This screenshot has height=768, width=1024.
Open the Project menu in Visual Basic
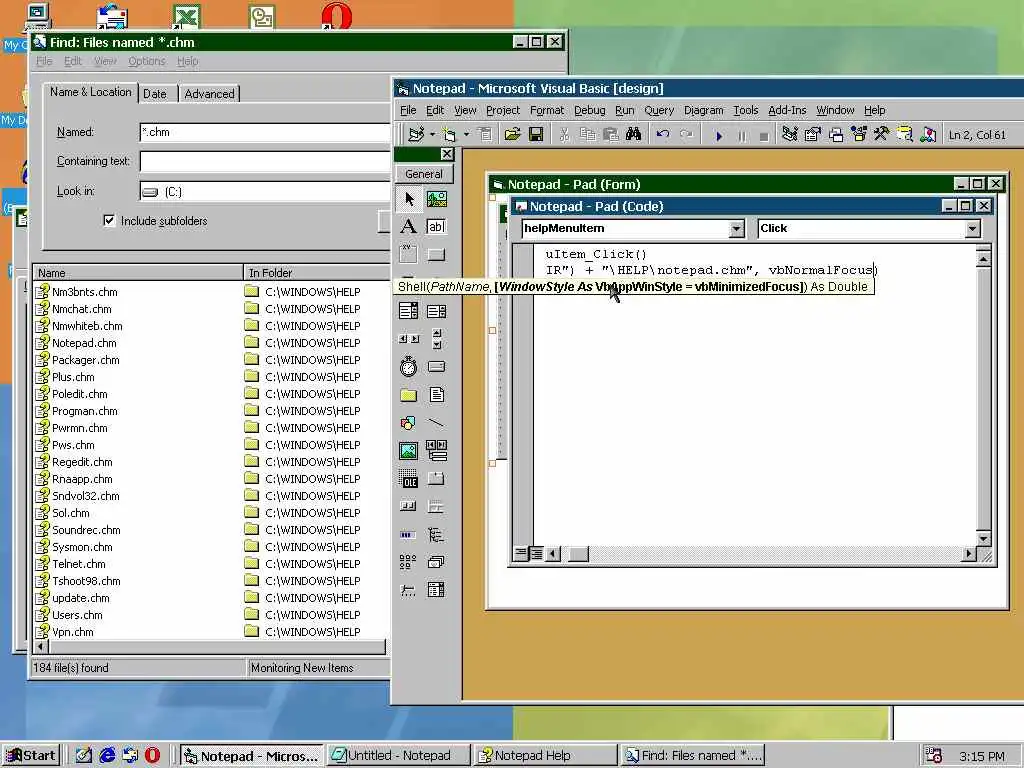pyautogui.click(x=503, y=110)
